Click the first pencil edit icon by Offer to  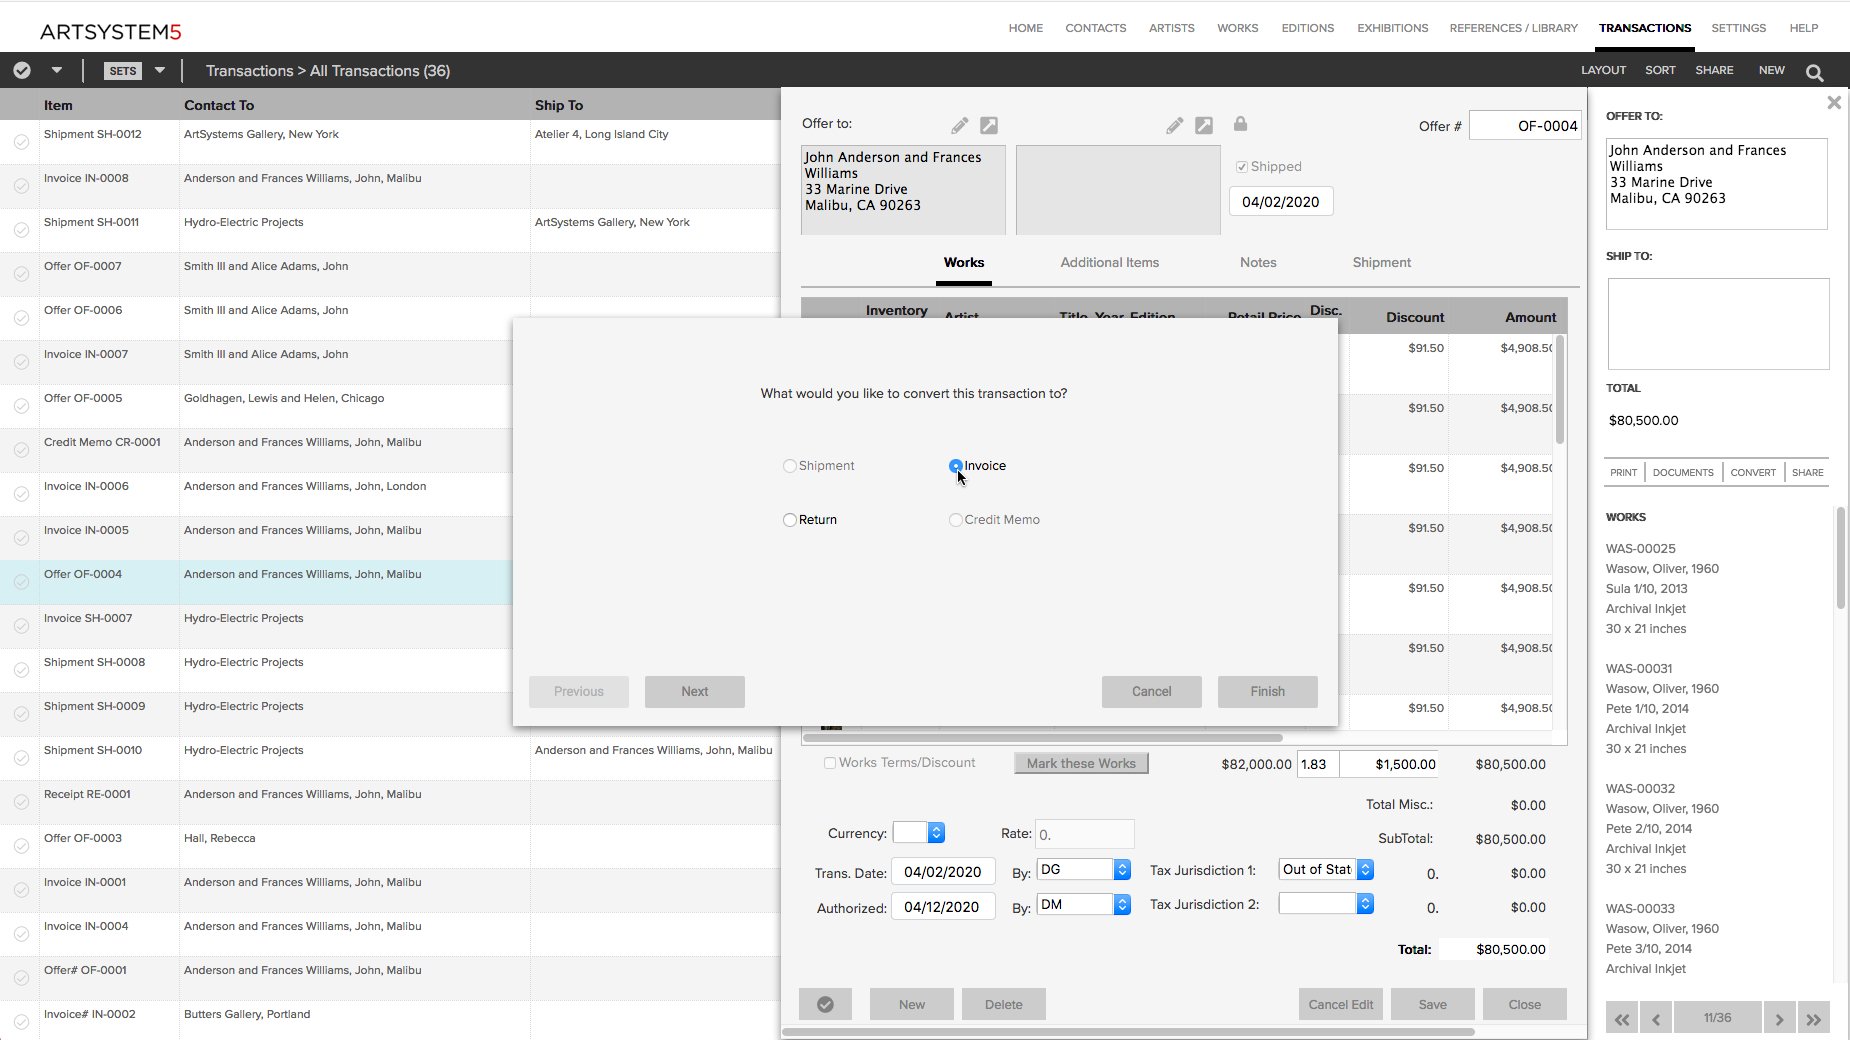(959, 125)
